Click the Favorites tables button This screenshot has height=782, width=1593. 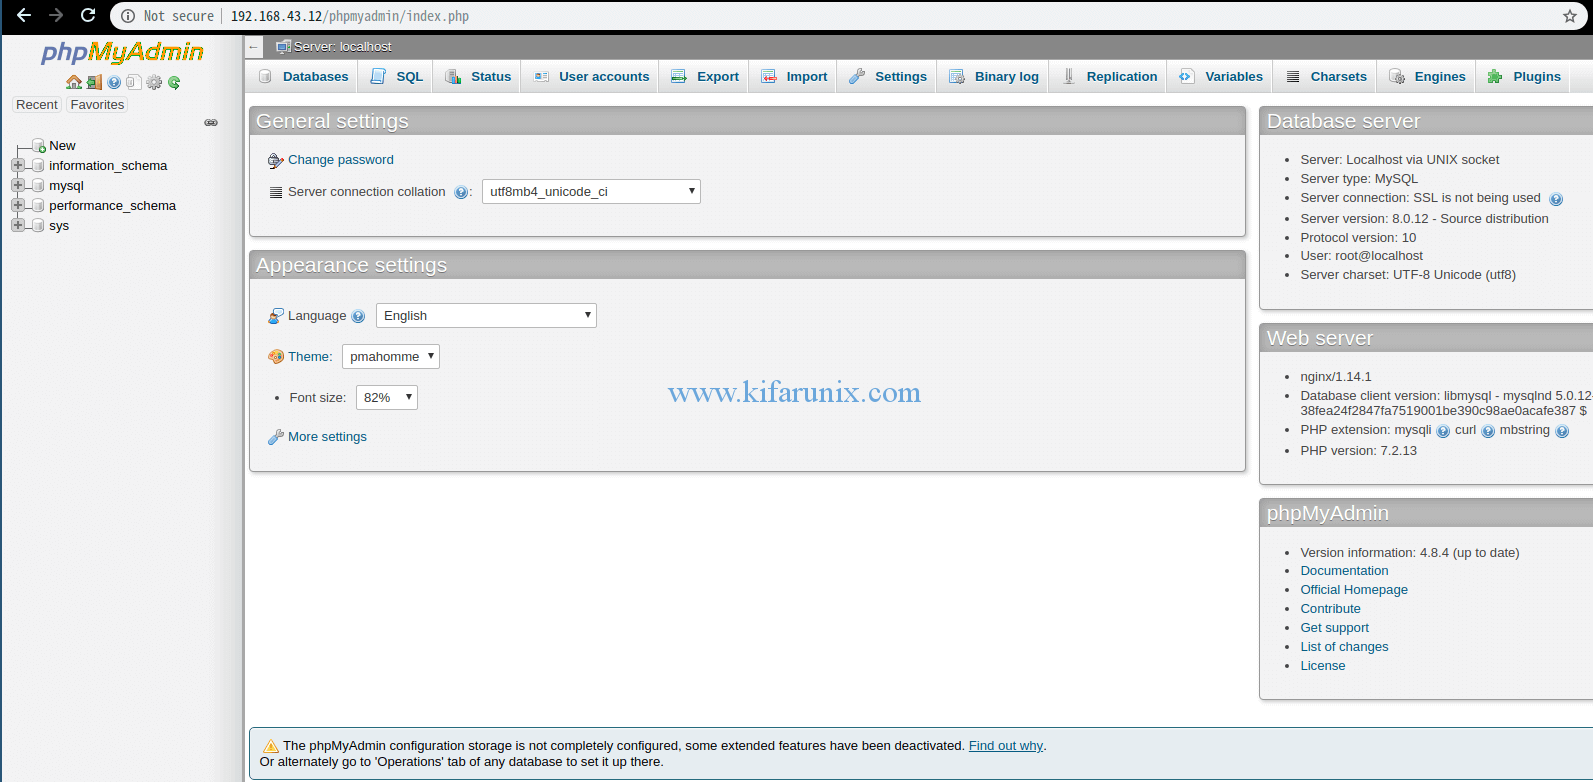pyautogui.click(x=97, y=105)
